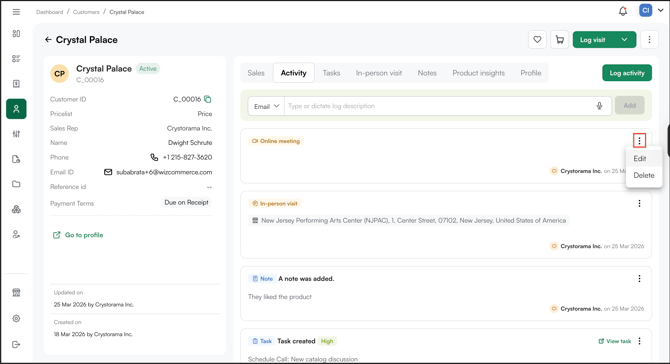Image resolution: width=670 pixels, height=364 pixels.
Task: Follow the Go to profile link
Action: (x=78, y=235)
